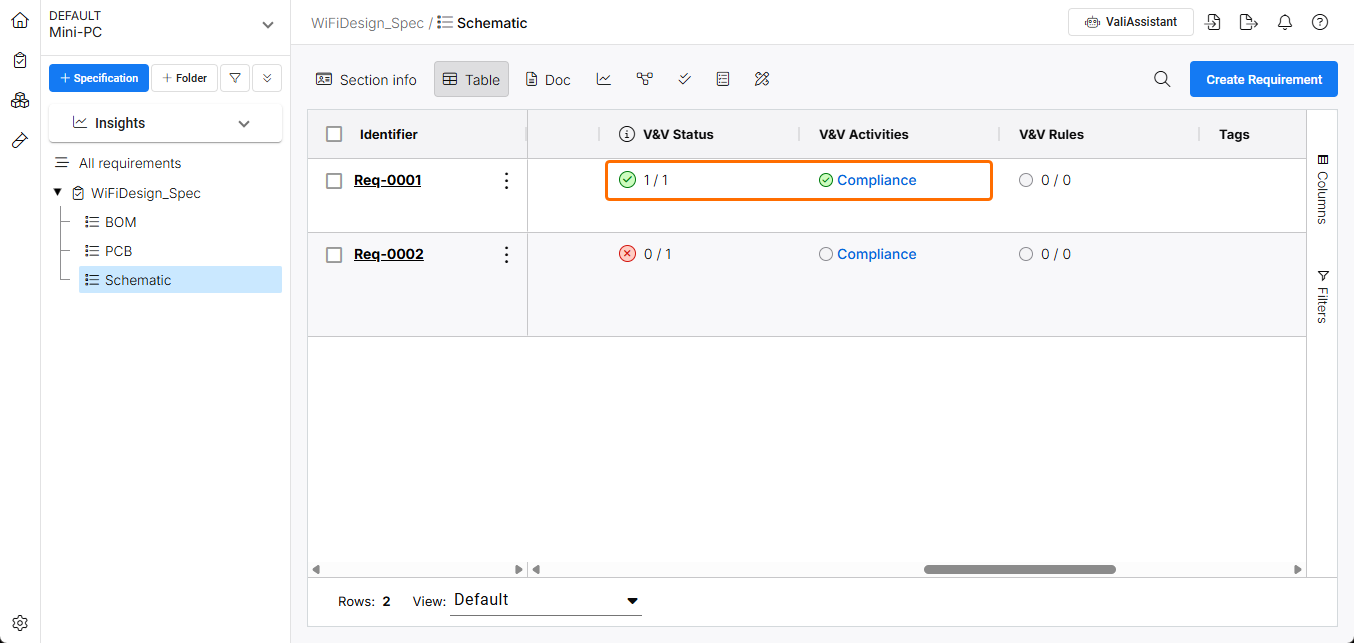The image size is (1354, 643).
Task: Toggle the select-all checkbox in Identifier header
Action: click(x=335, y=134)
